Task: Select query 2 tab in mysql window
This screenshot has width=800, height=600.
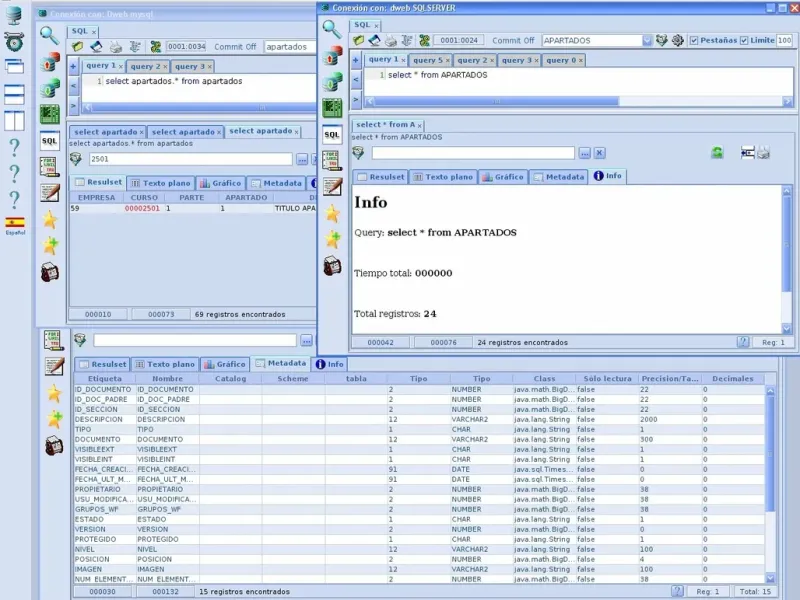Action: [145, 66]
